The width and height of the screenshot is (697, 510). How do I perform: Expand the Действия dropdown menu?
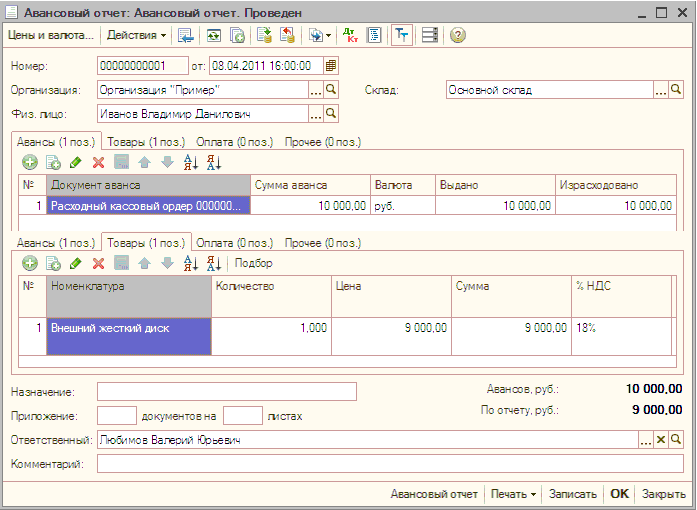click(137, 35)
